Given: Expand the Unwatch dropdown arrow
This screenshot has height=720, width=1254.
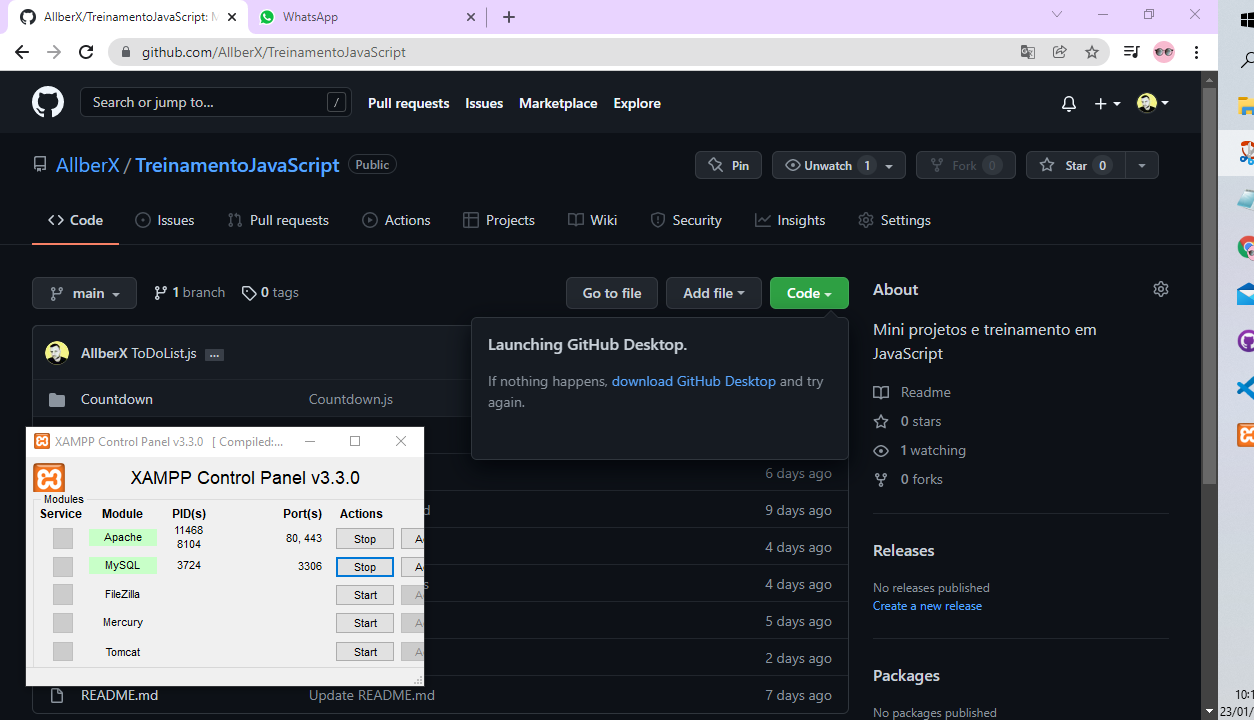Looking at the screenshot, I should pos(890,165).
